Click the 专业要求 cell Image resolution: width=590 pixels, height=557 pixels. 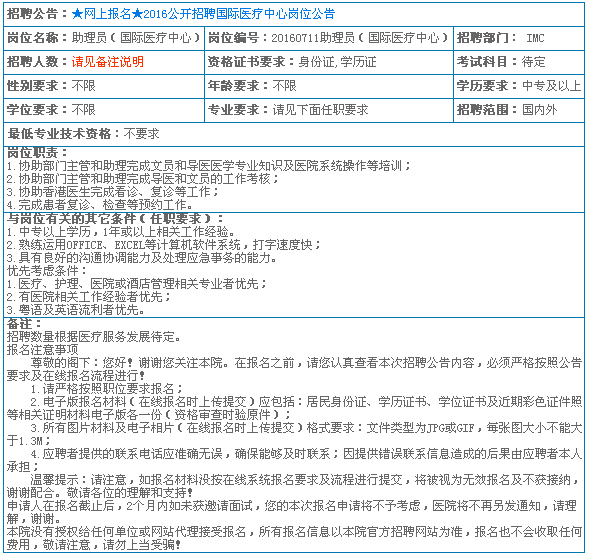point(329,110)
